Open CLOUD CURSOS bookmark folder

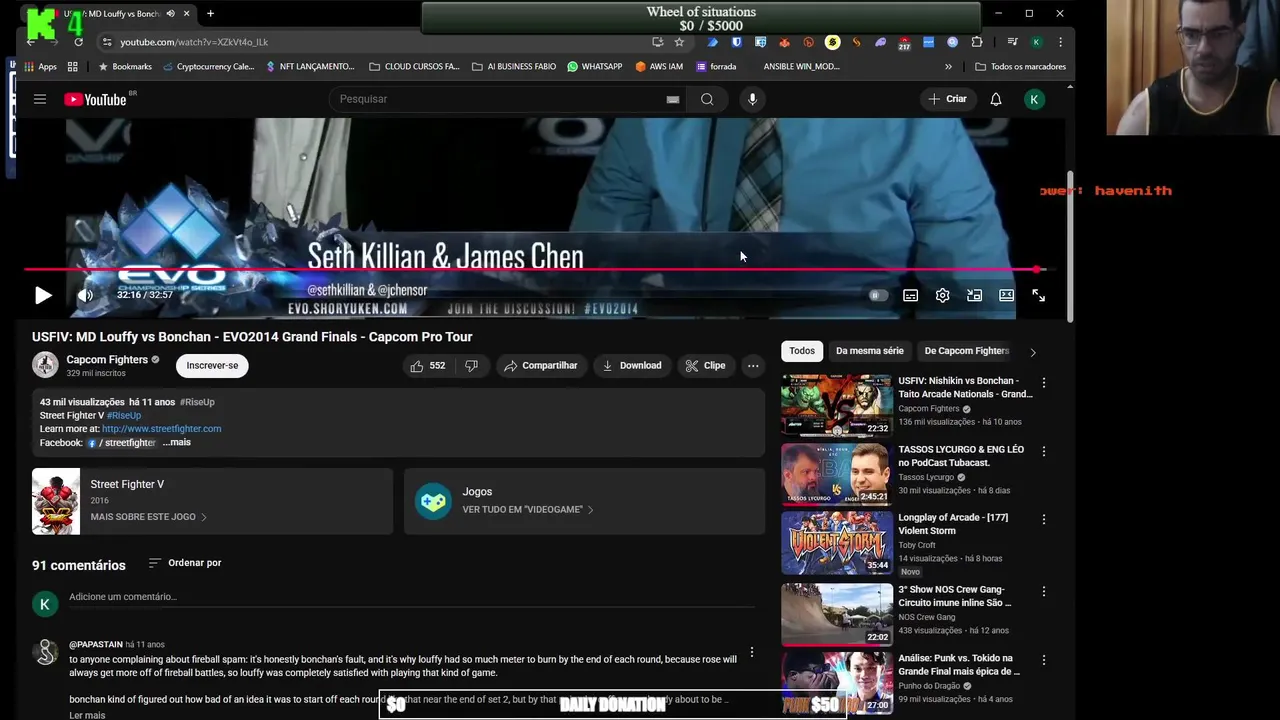[414, 67]
